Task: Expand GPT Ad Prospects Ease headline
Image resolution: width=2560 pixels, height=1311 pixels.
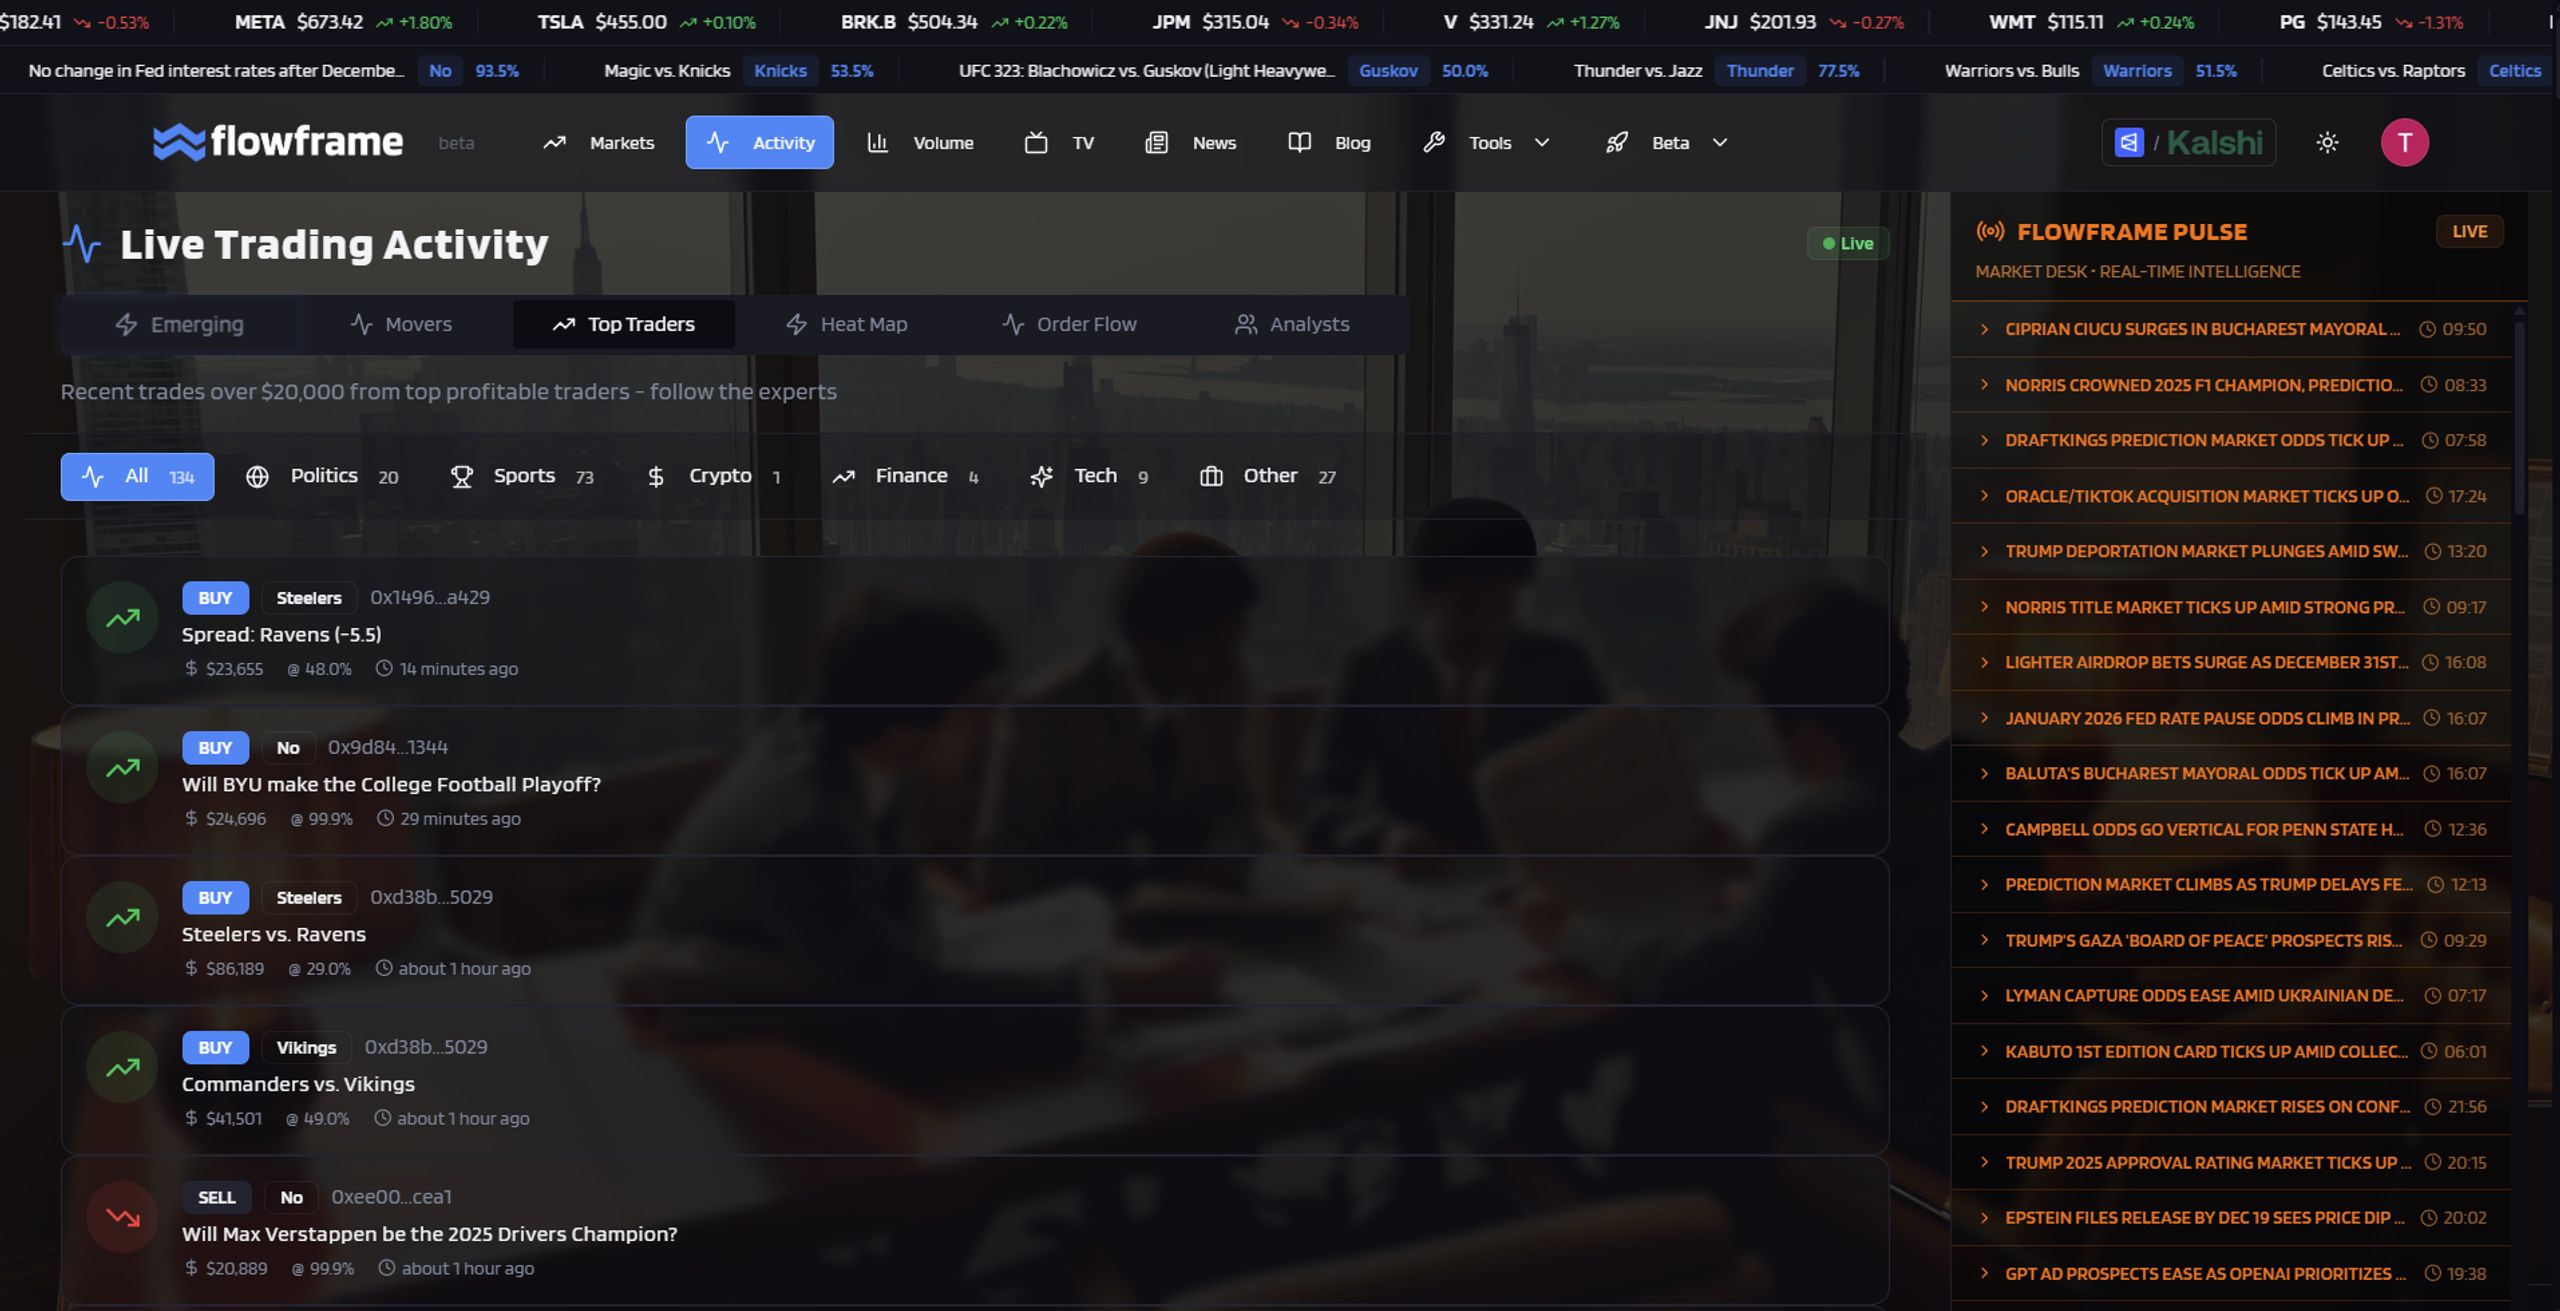Action: tap(2232, 1273)
